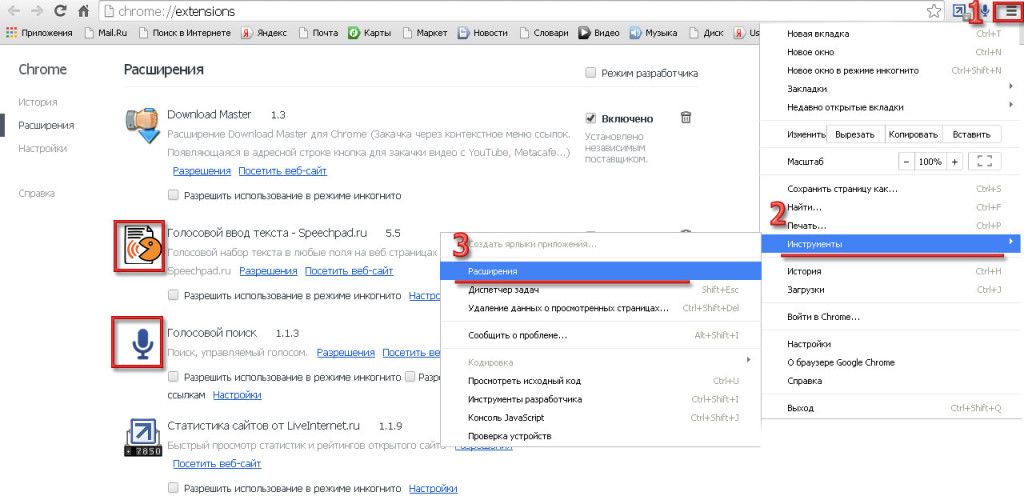Decrease zoom with minus button

pos(906,161)
